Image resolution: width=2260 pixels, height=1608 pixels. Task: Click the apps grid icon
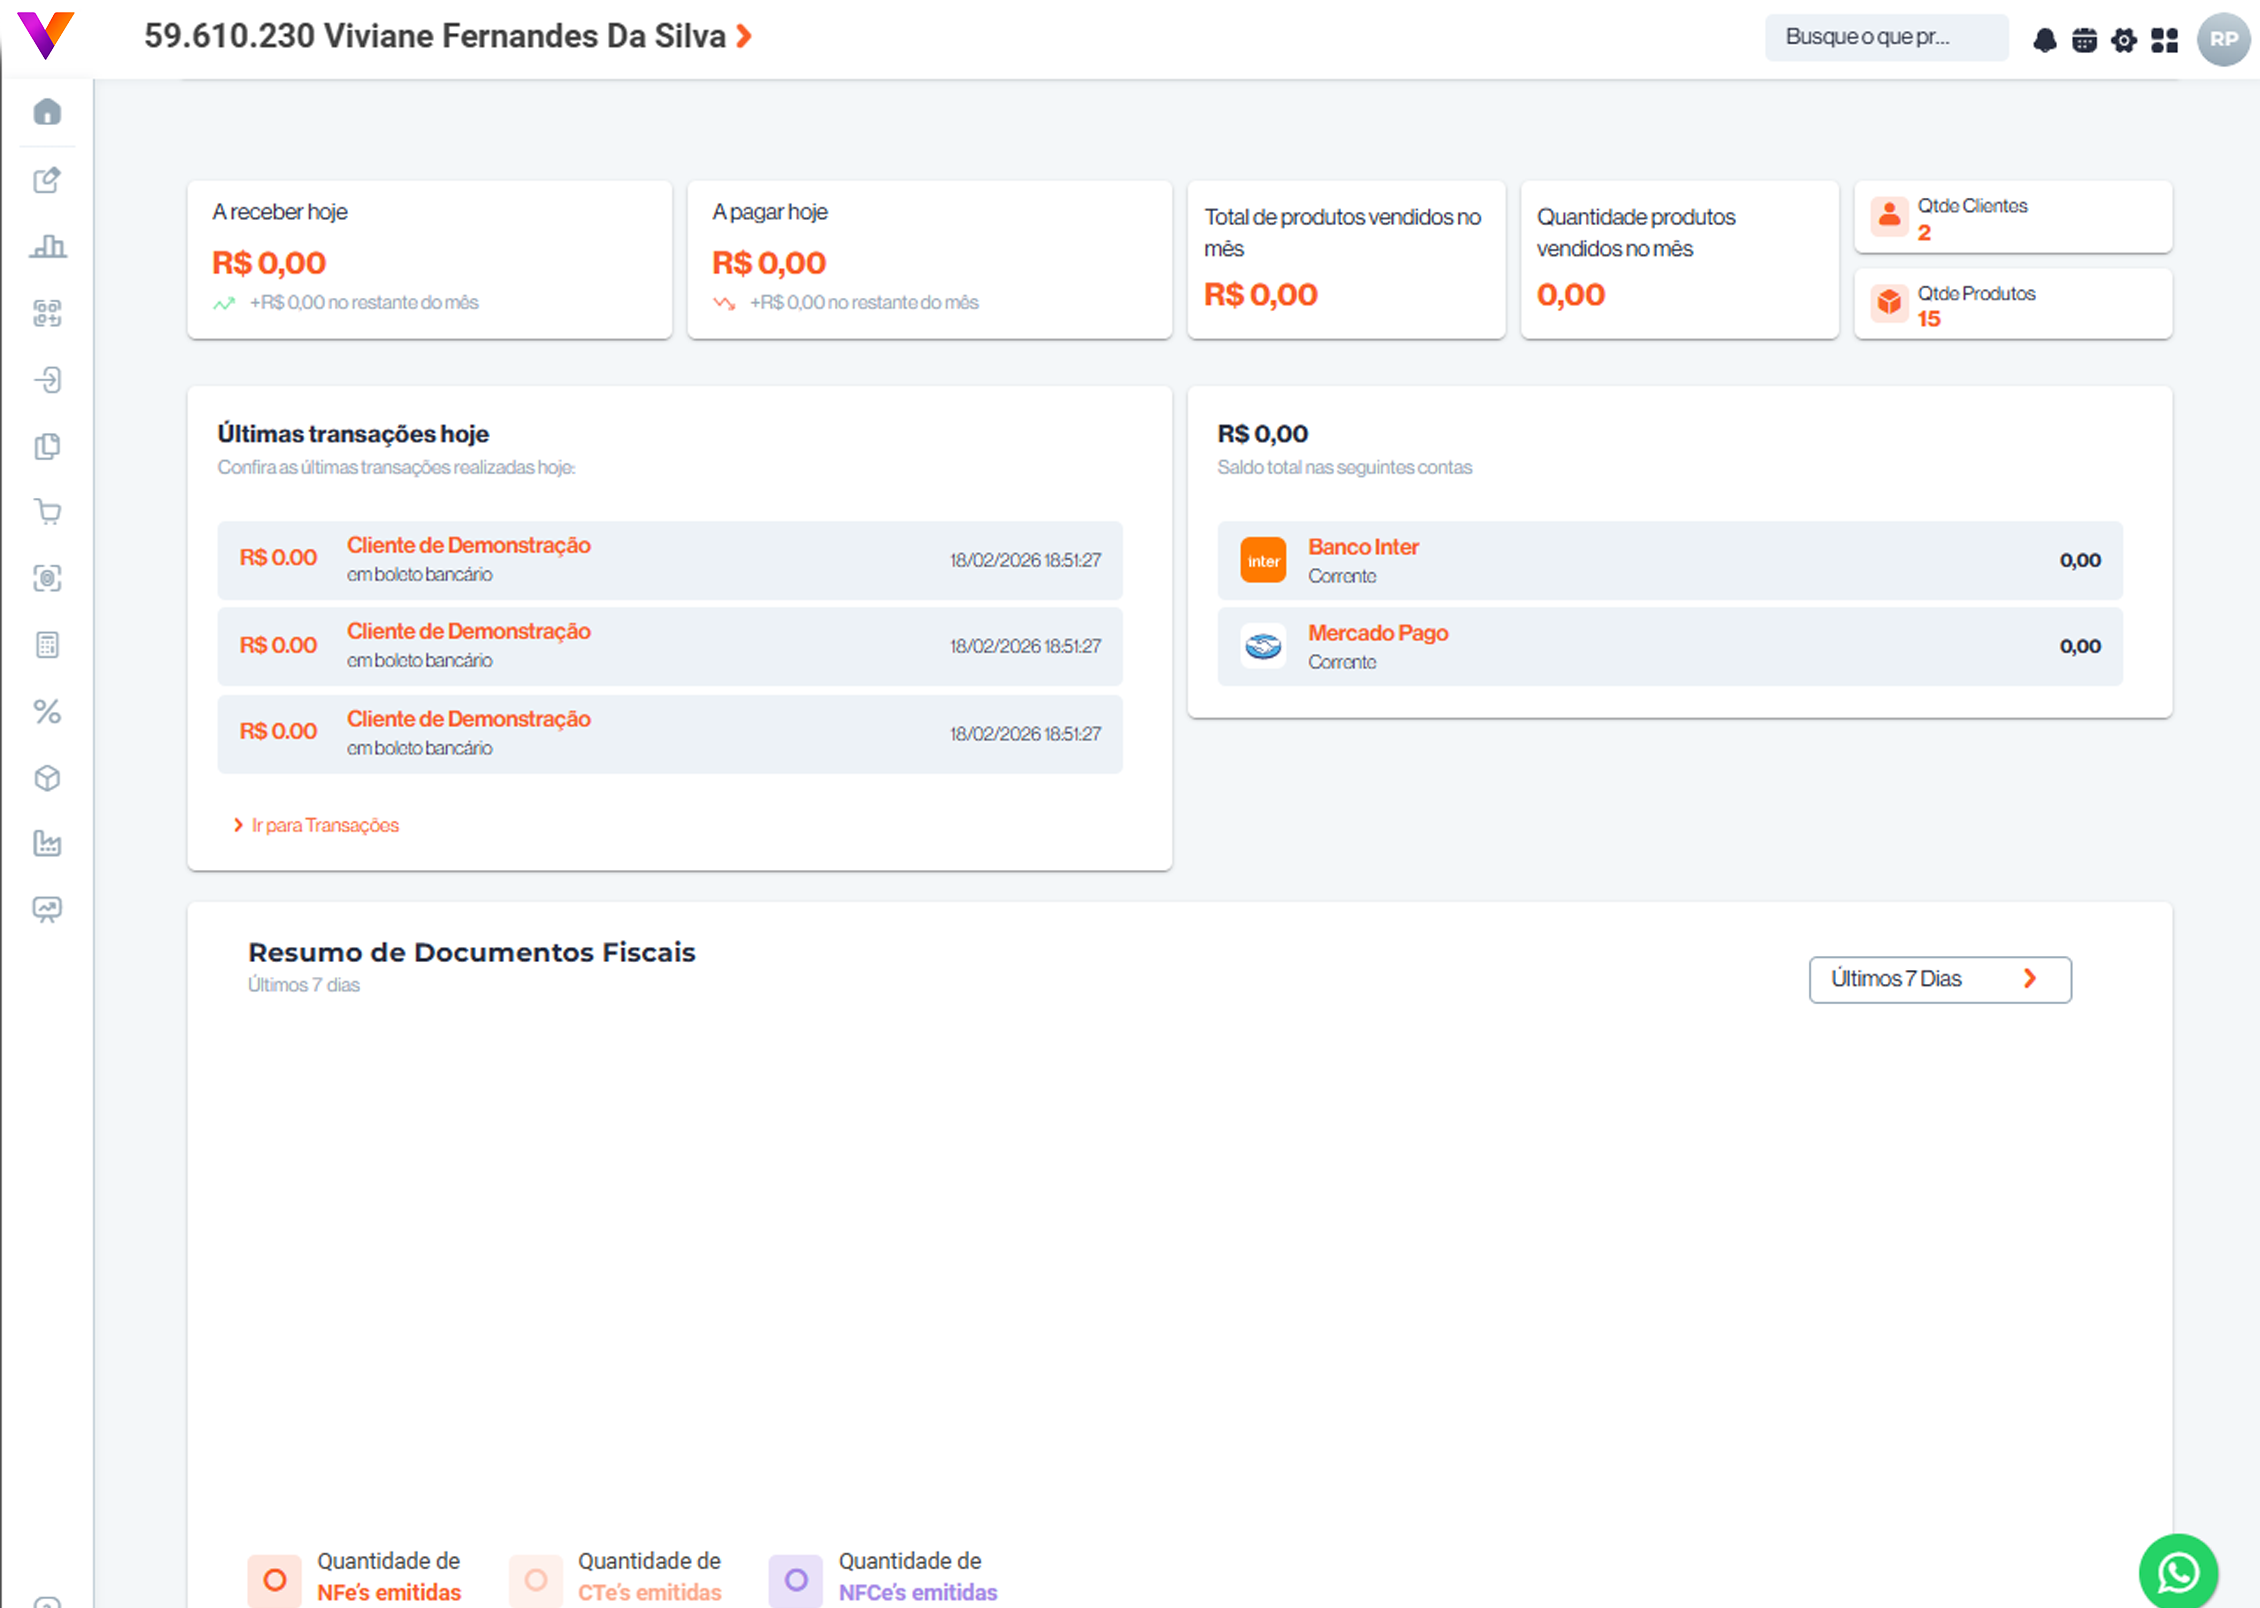coord(2165,40)
